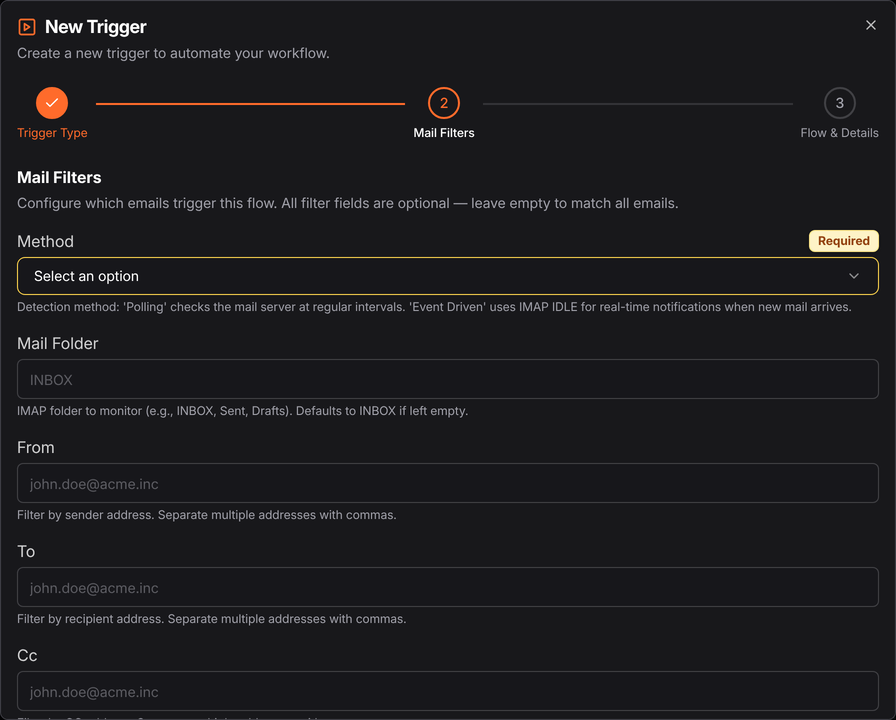Screen dimensions: 896x720
Task: Click the From address input field
Action: click(447, 483)
